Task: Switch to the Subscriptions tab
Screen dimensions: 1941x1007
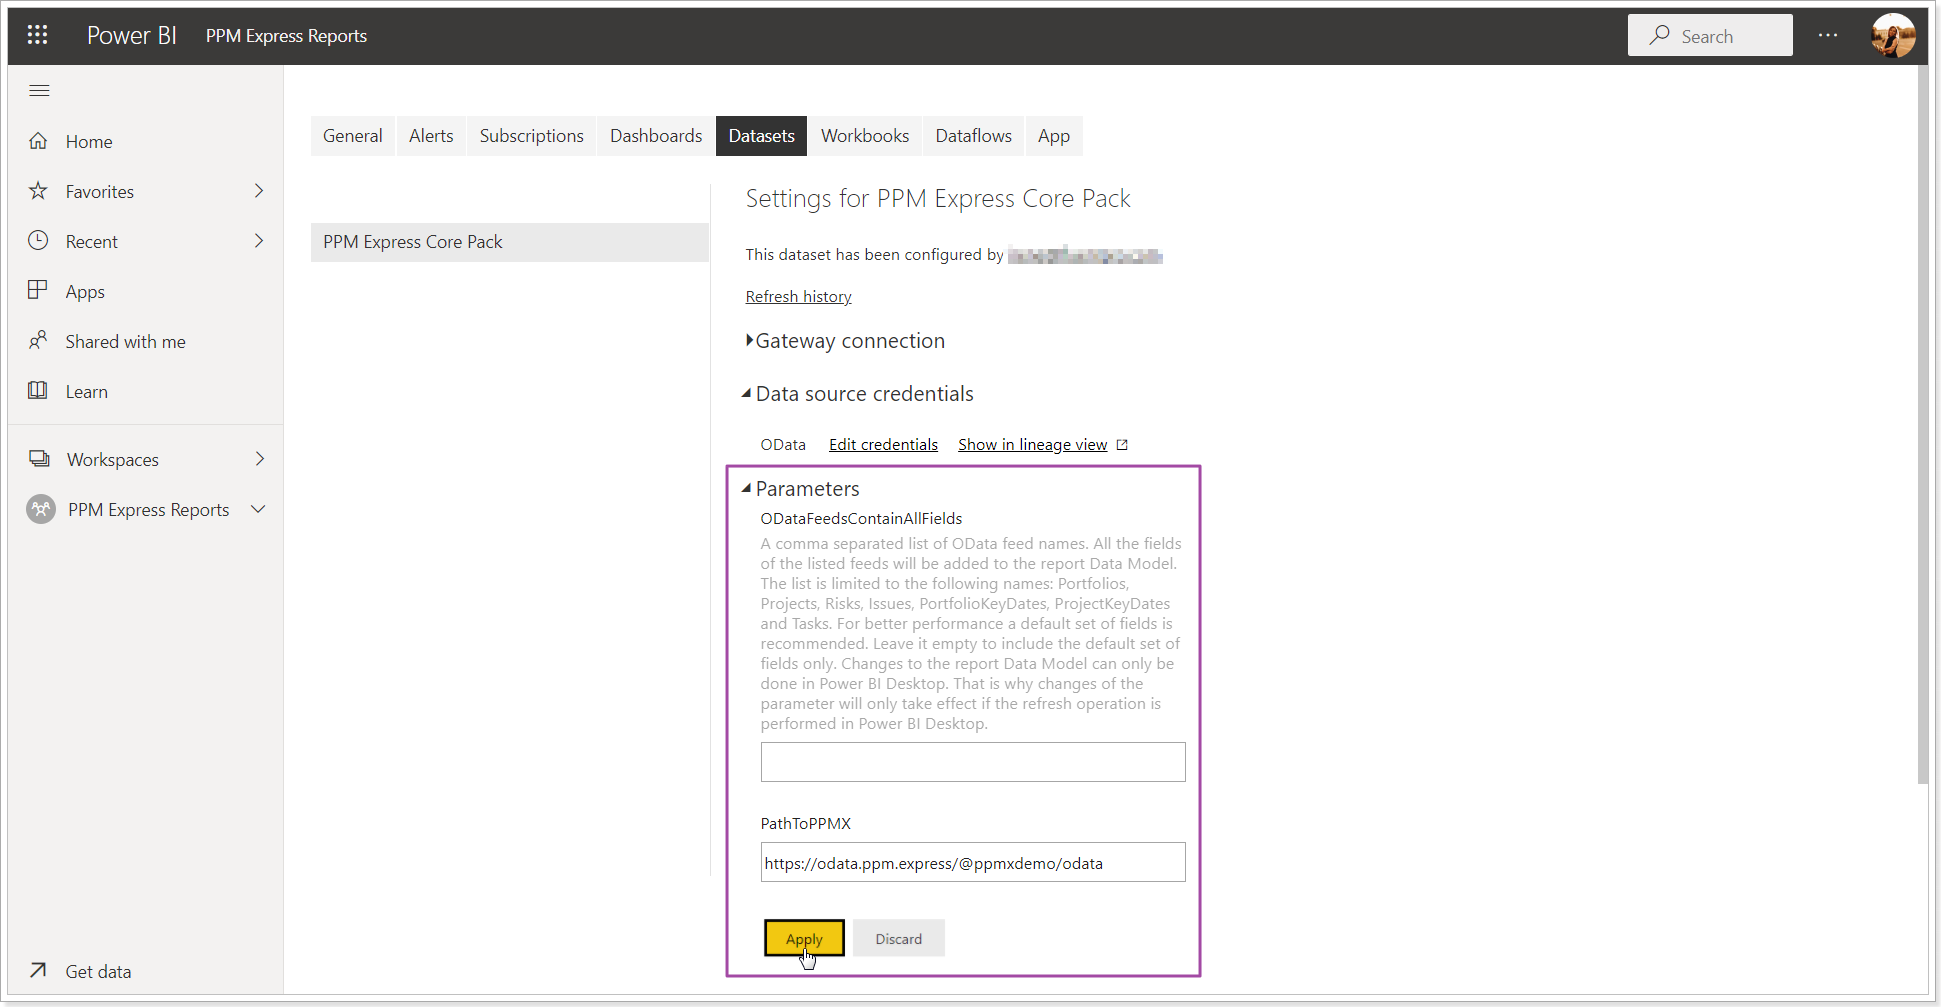Action: (x=531, y=136)
